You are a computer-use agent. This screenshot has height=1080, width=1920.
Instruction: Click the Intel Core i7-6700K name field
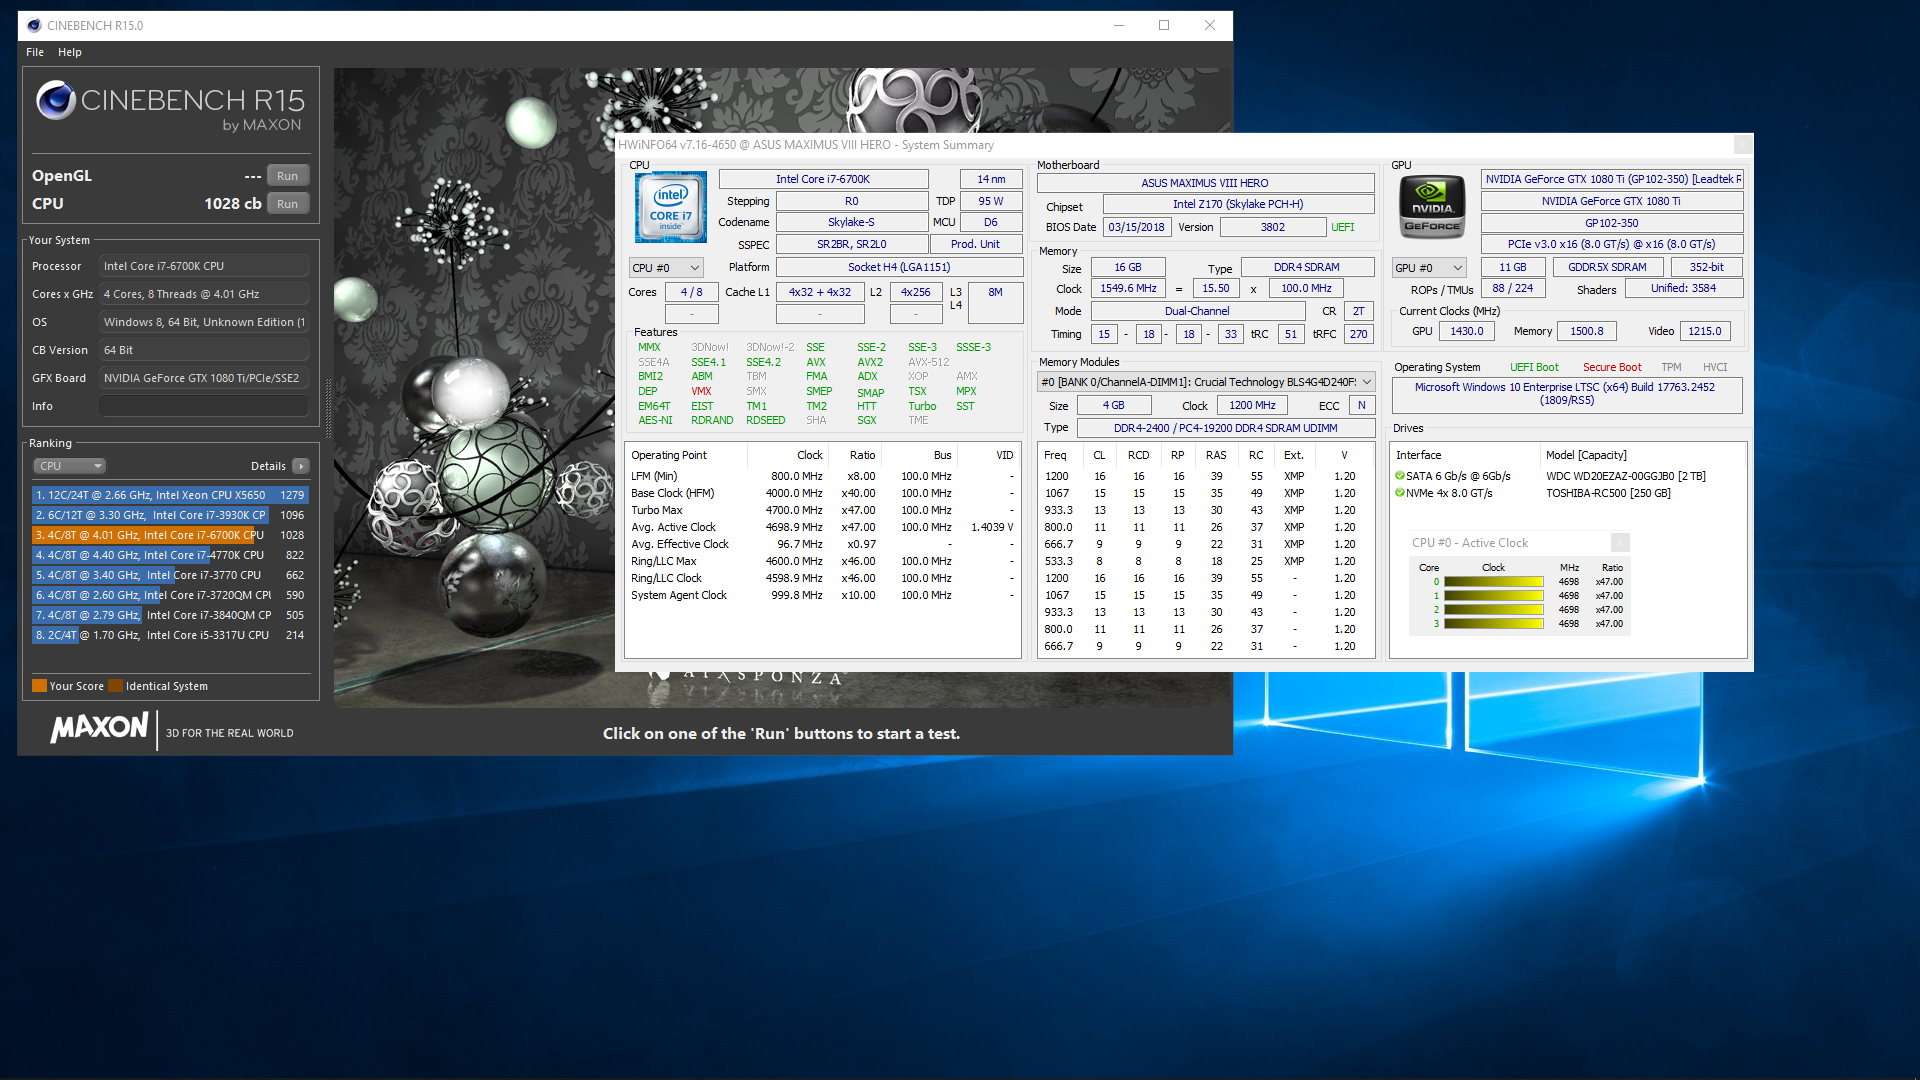823,179
